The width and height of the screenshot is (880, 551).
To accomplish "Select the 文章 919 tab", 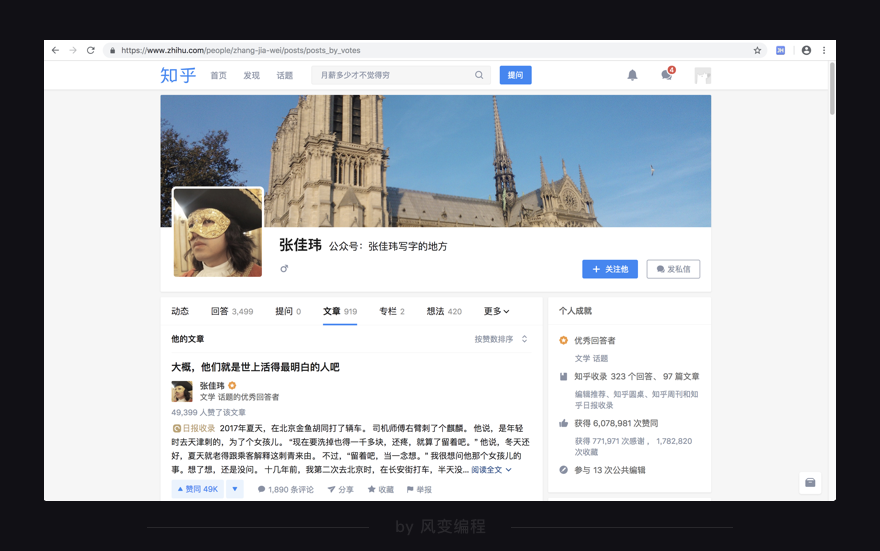I will coord(340,311).
